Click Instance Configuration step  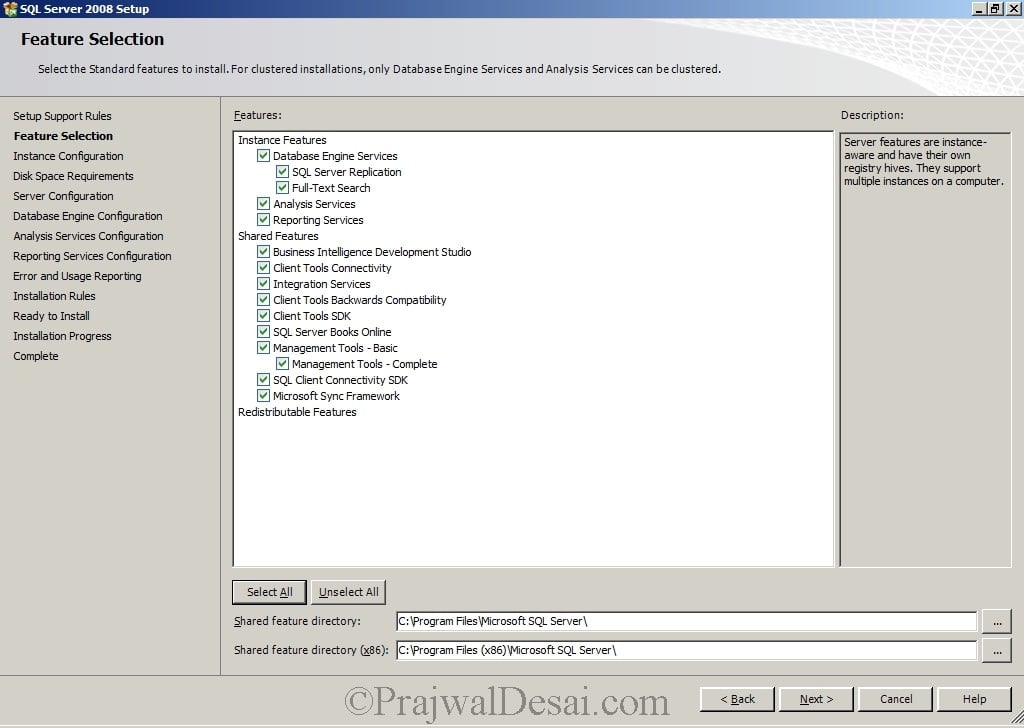click(x=68, y=156)
